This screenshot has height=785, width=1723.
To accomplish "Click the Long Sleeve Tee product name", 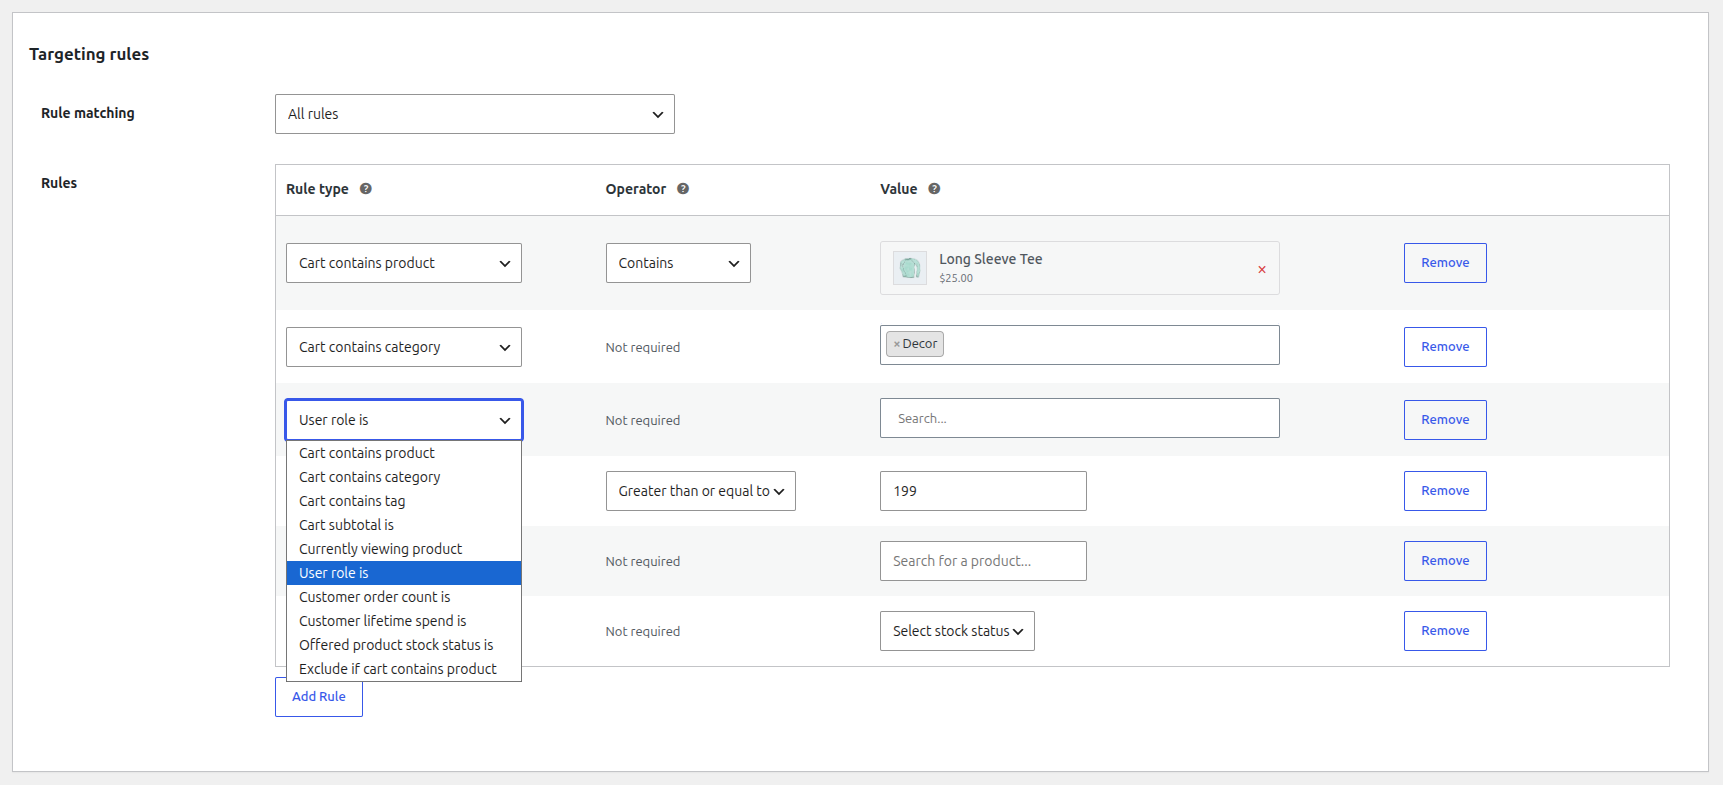I will pyautogui.click(x=990, y=259).
